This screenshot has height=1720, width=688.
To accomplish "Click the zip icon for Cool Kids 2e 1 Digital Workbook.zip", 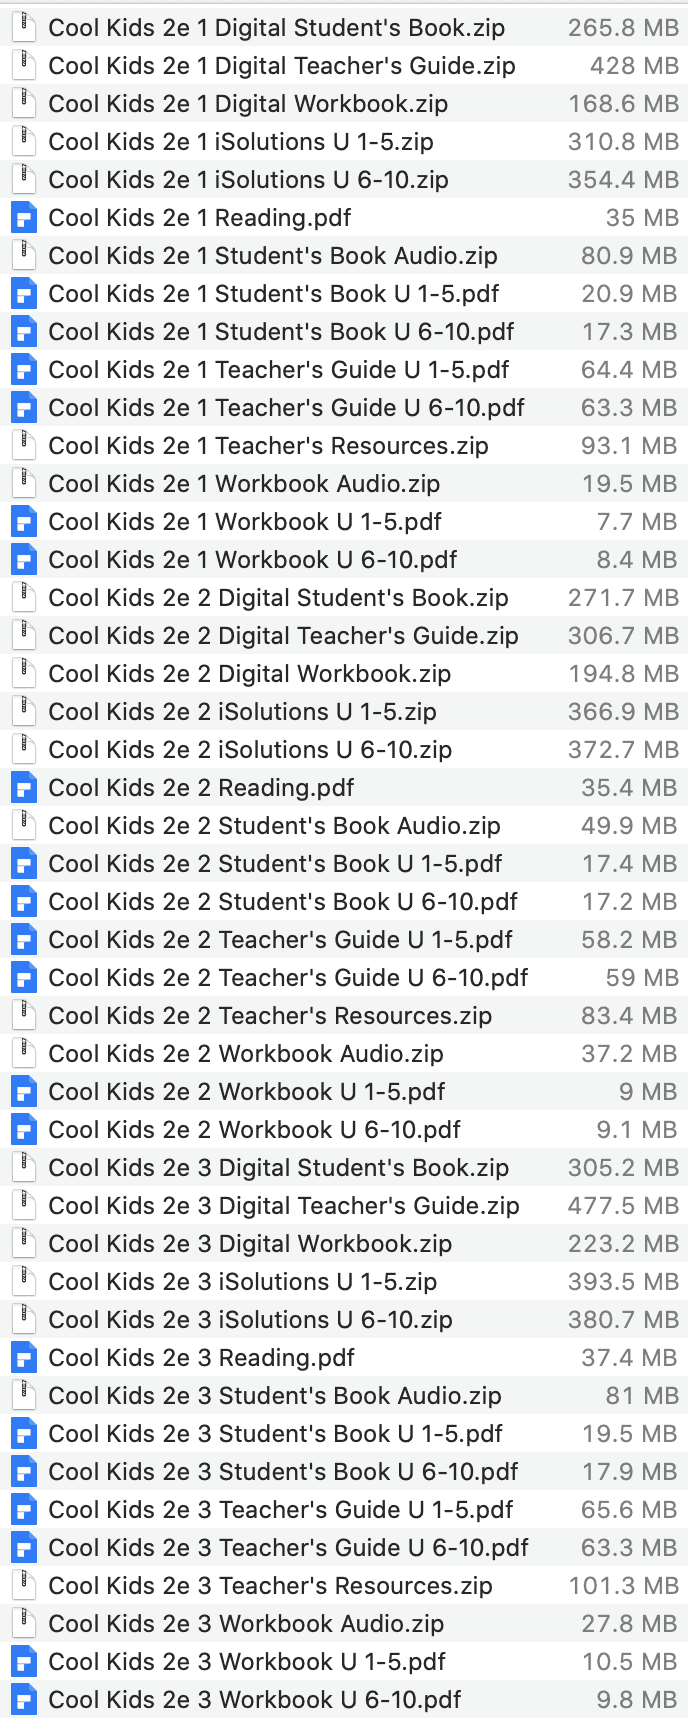I will click(x=23, y=104).
